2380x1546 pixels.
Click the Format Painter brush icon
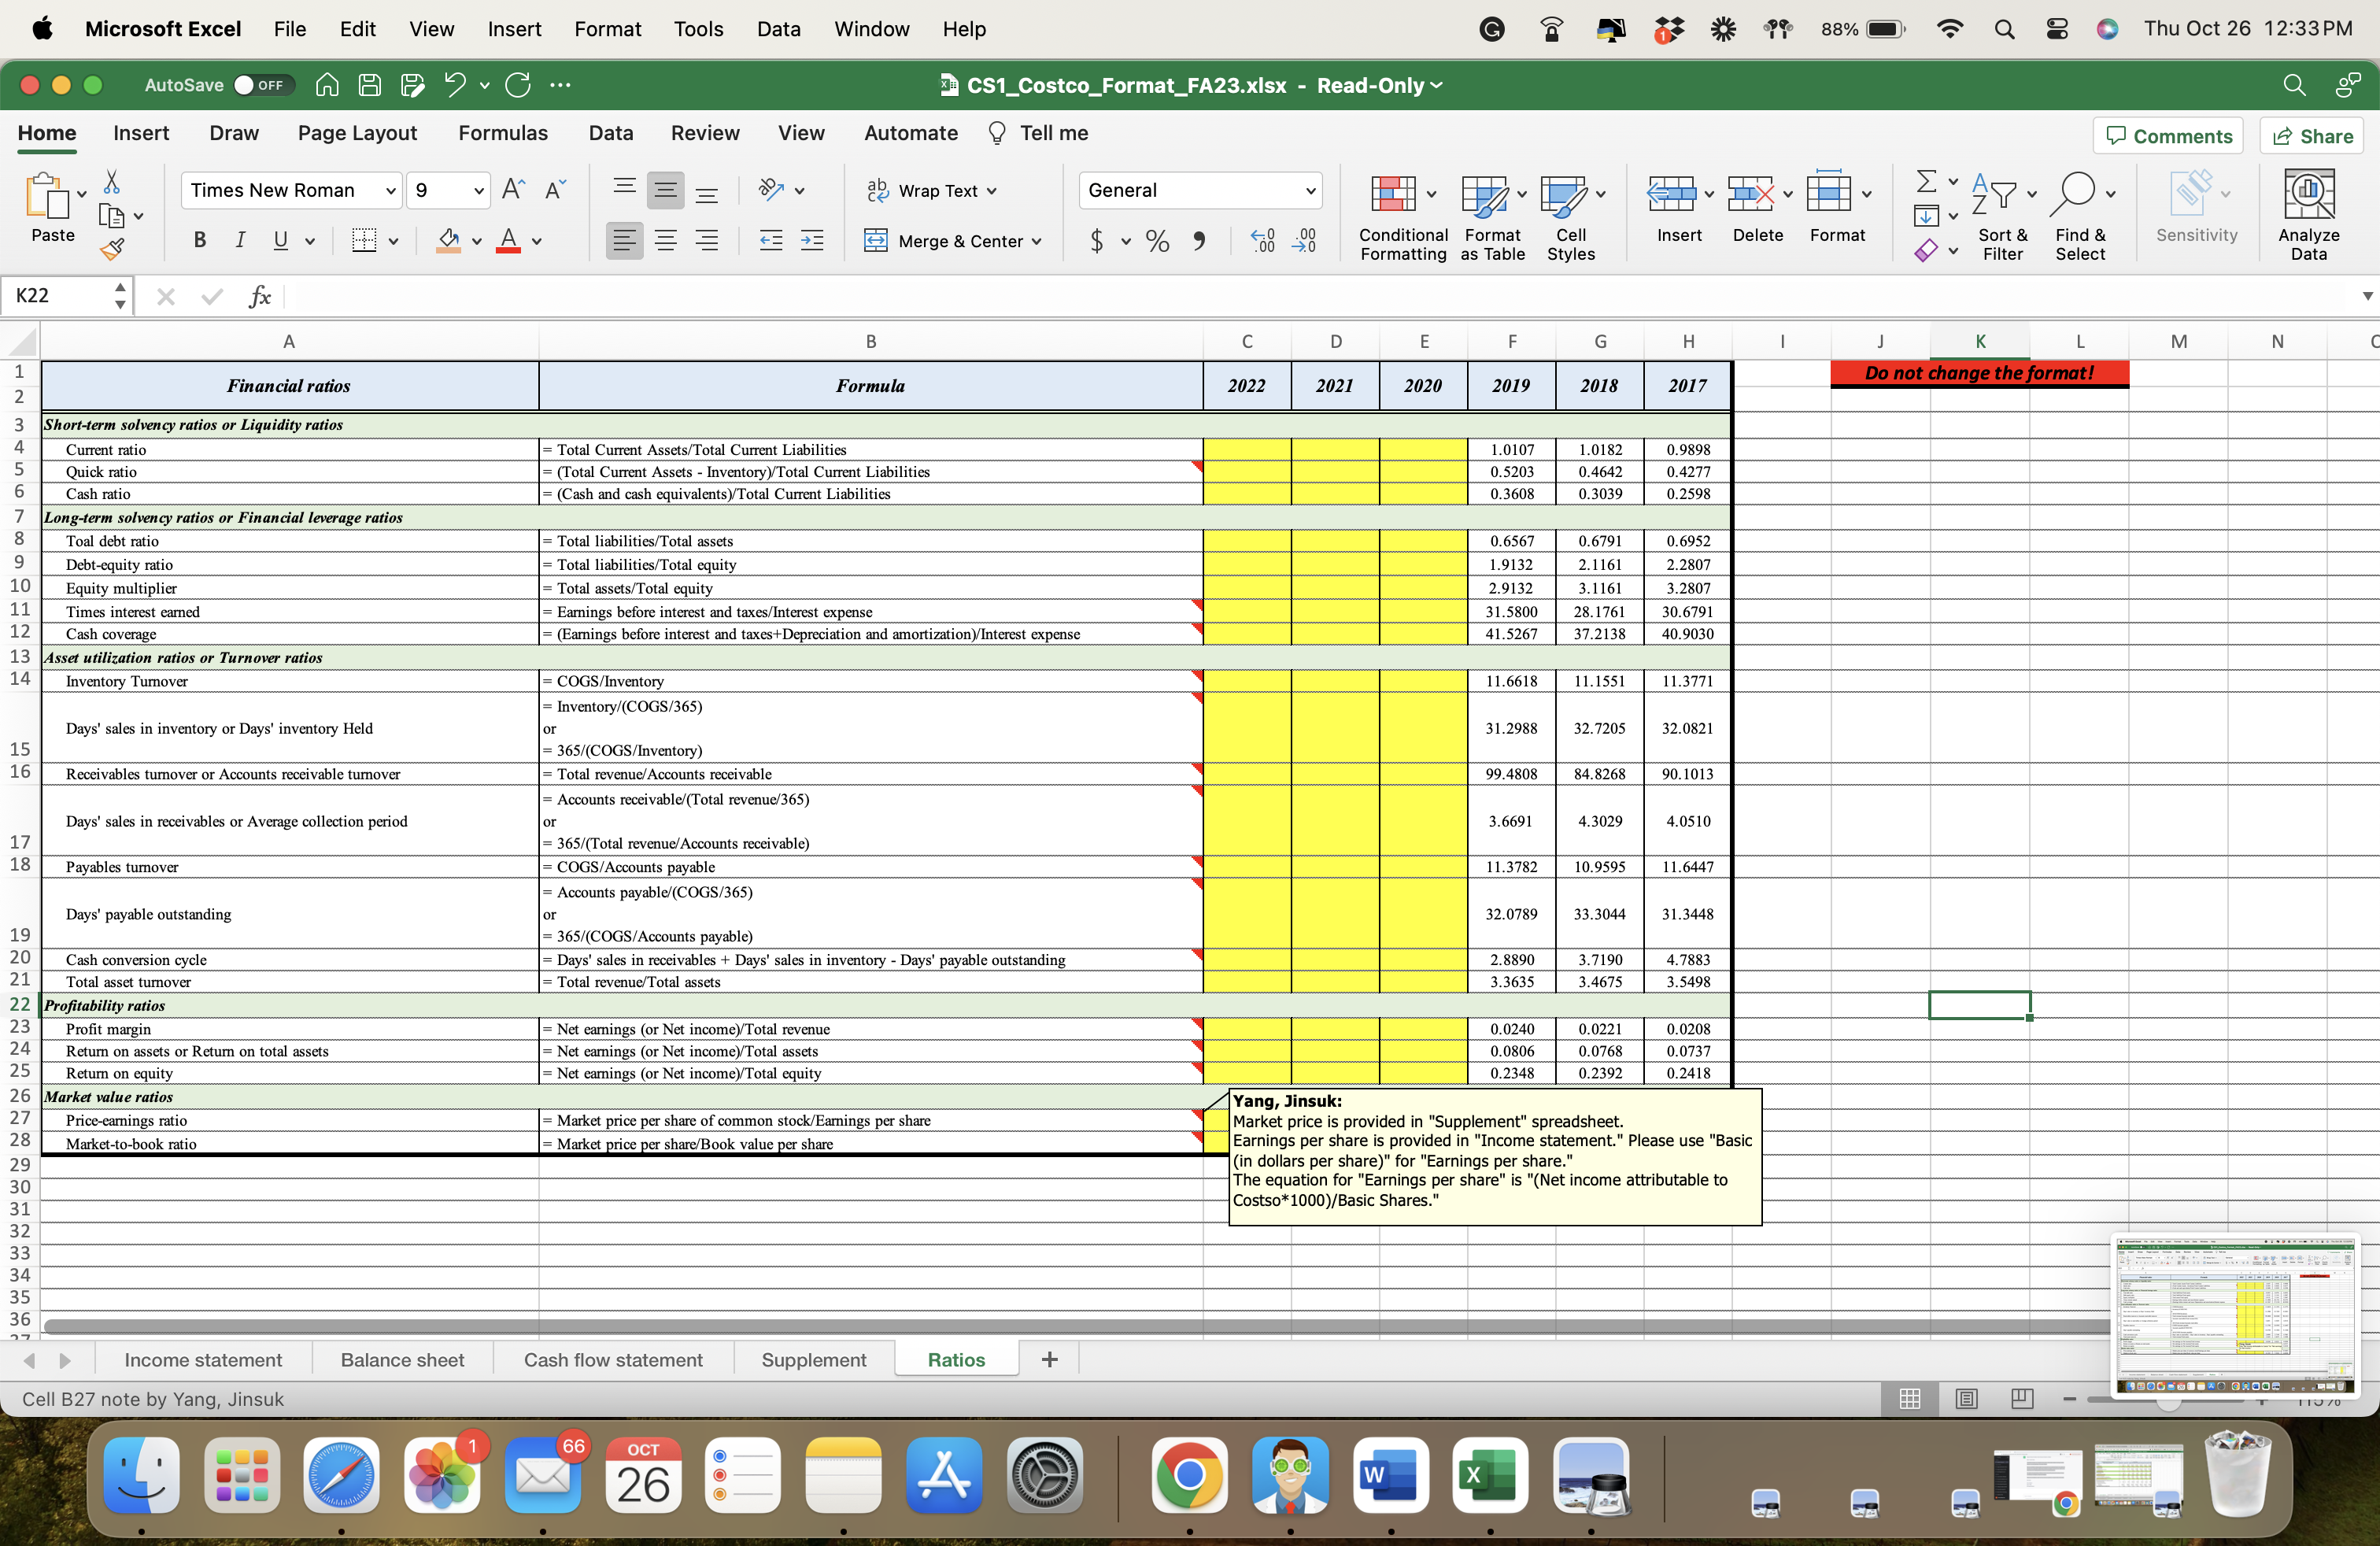pos(112,249)
